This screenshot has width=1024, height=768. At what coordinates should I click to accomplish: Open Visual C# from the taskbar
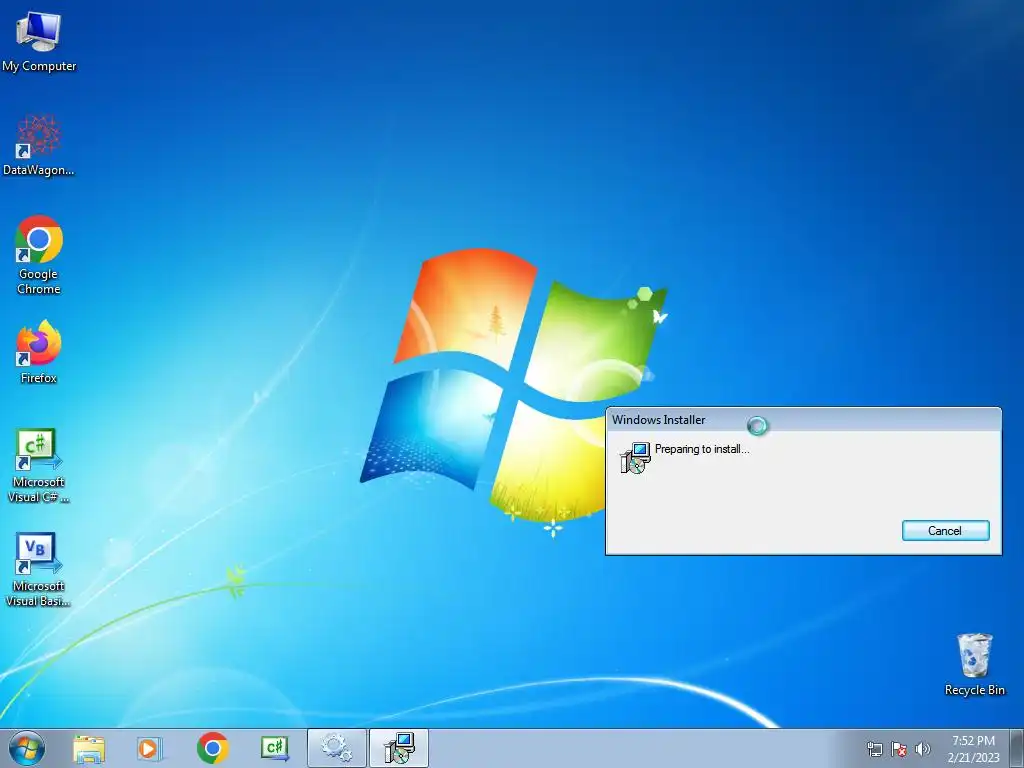coord(274,748)
